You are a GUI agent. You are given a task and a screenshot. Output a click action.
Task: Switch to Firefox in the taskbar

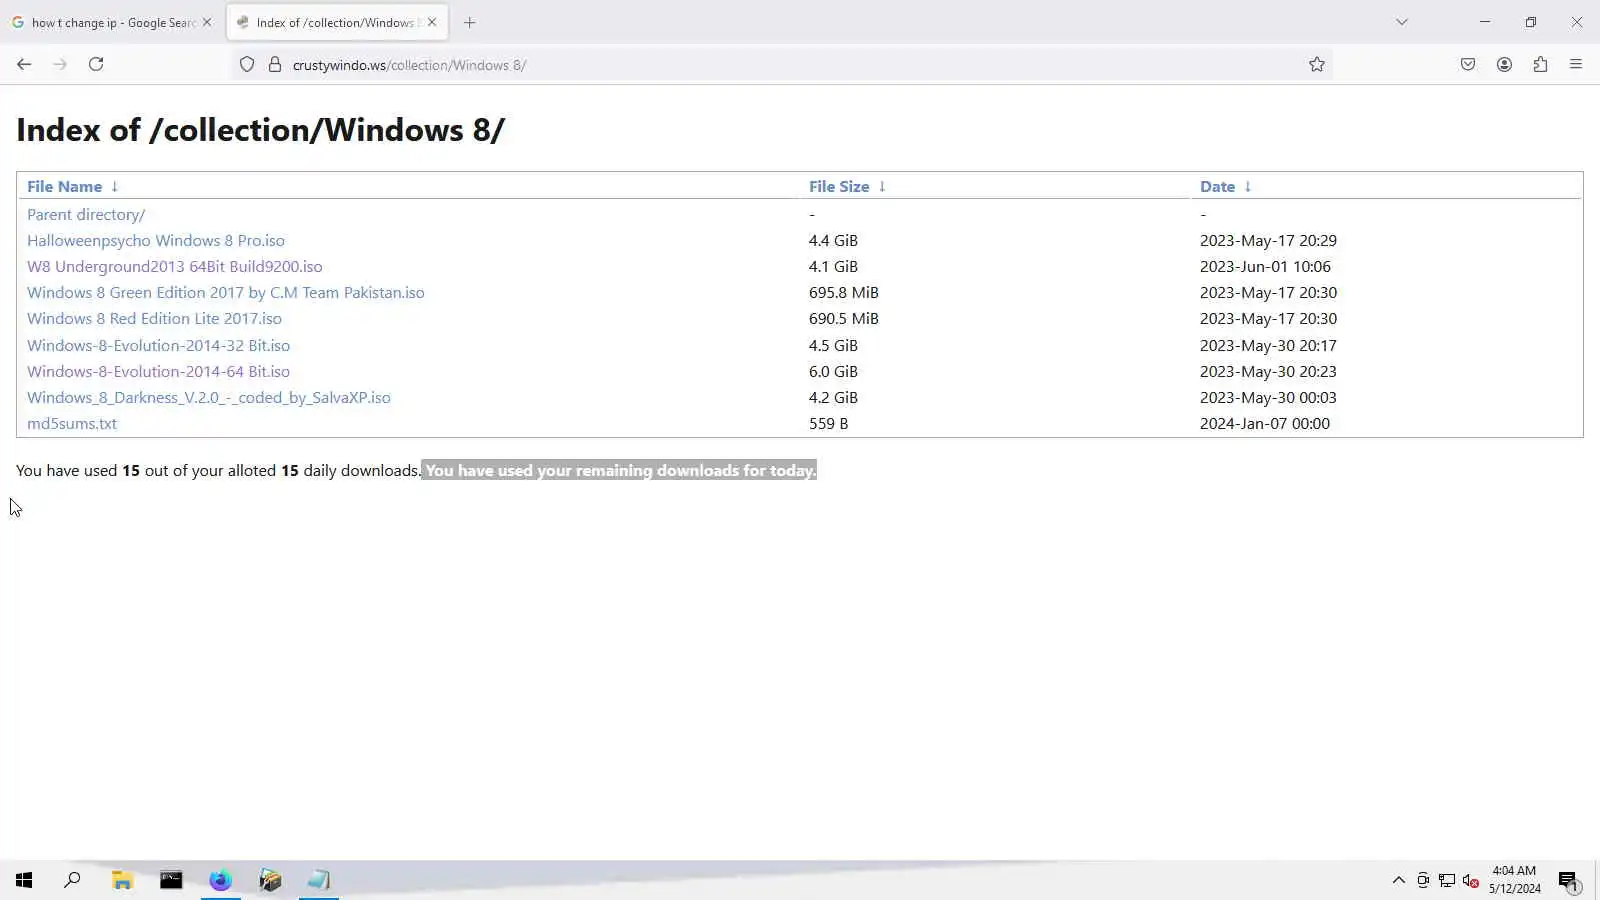point(220,880)
